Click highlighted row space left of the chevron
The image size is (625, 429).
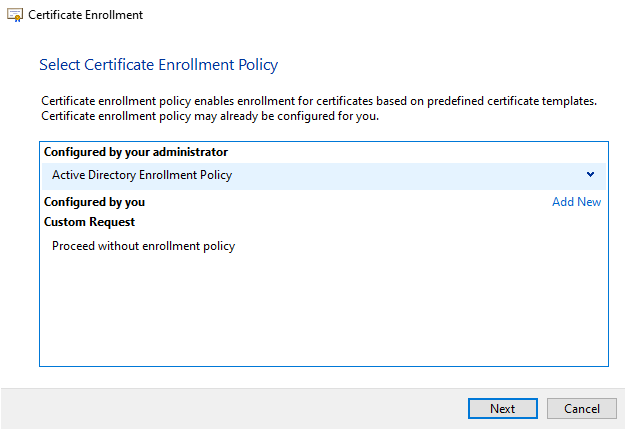(x=407, y=176)
